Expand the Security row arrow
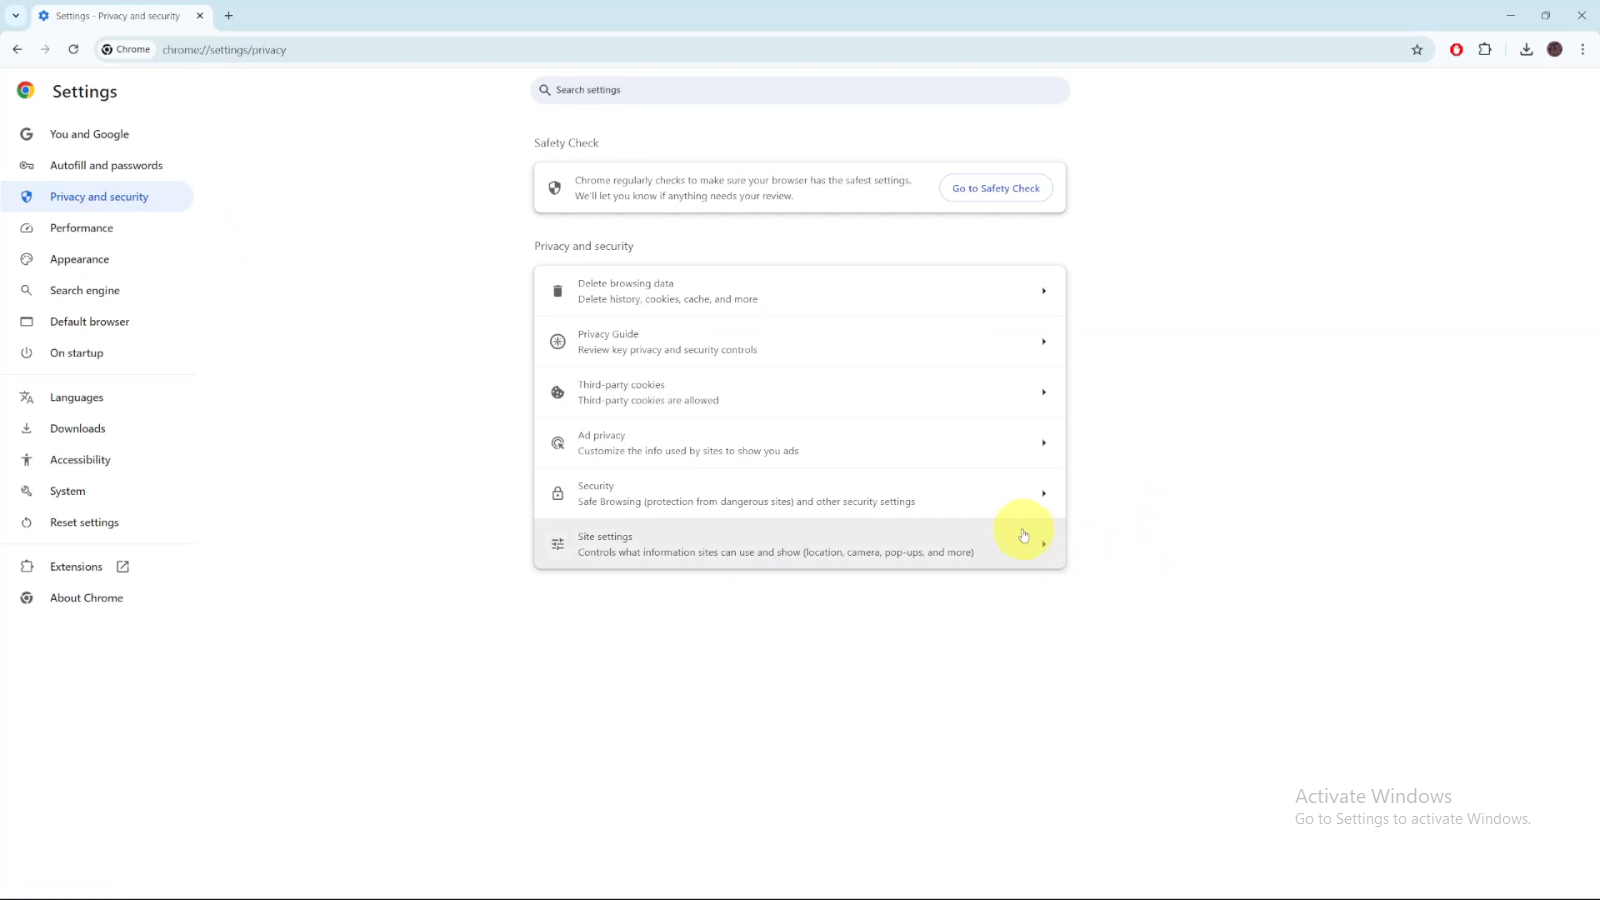This screenshot has width=1600, height=900. point(1043,493)
